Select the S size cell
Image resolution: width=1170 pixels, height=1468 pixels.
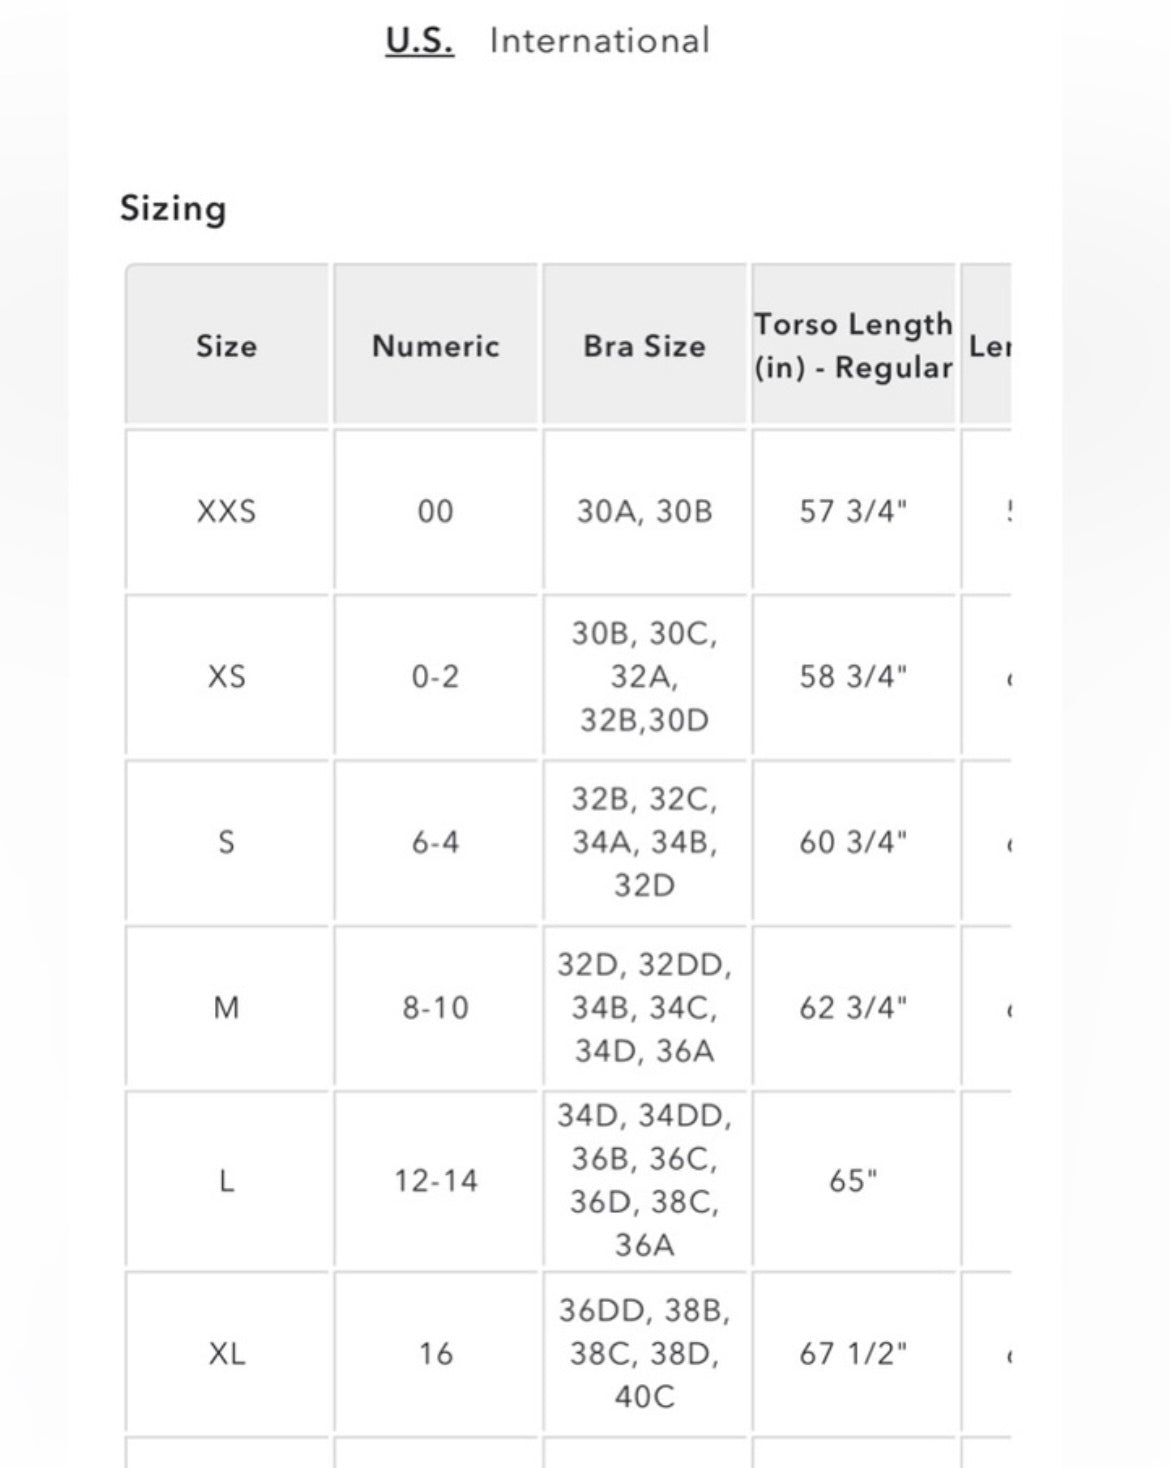[x=227, y=842]
